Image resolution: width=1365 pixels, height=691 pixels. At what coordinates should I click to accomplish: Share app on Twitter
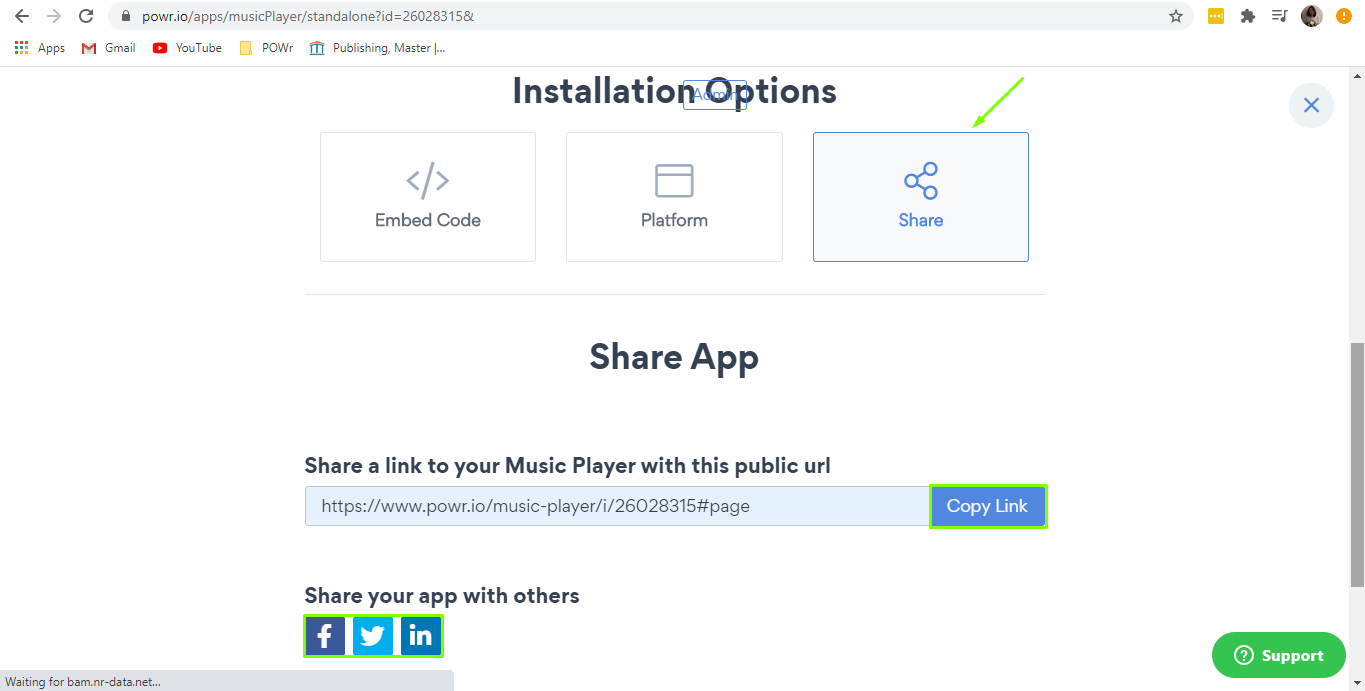click(373, 636)
